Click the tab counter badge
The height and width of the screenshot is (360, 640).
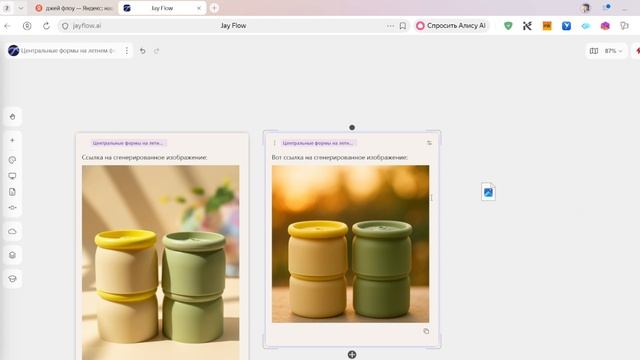coord(7,8)
